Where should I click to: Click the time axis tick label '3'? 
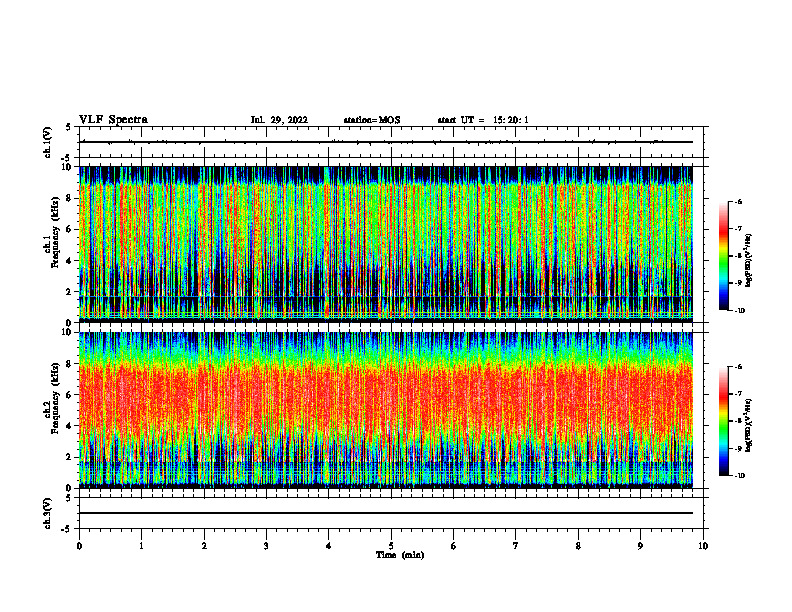[266, 546]
